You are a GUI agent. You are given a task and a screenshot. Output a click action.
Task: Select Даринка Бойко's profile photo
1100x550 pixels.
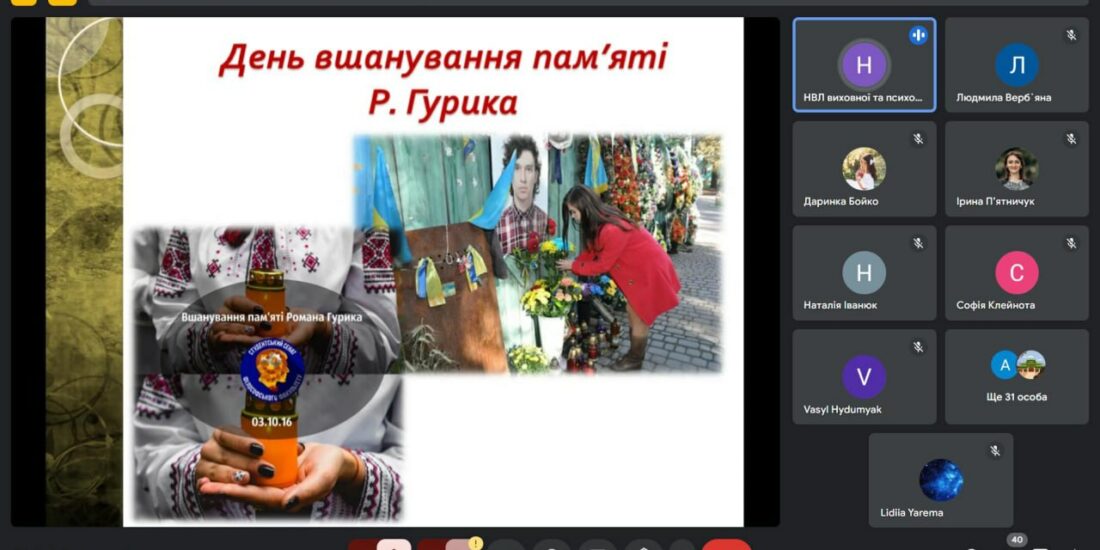click(864, 169)
